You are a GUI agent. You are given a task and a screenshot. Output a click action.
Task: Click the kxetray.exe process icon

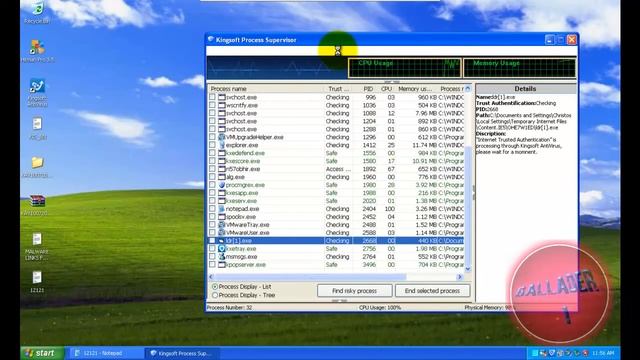coord(222,249)
